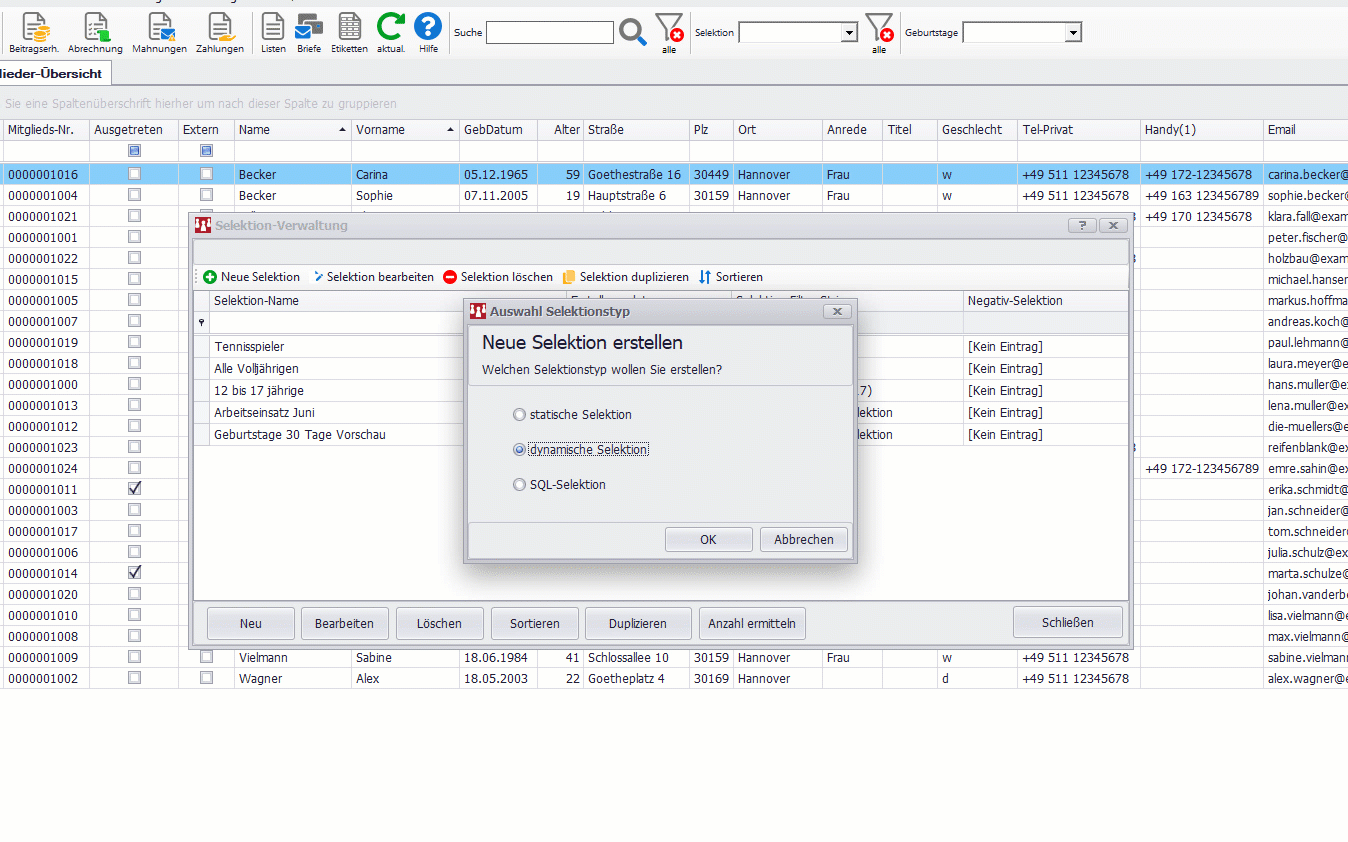This screenshot has height=842, width=1348.
Task: Click the Zahlungen toolbar icon
Action: (220, 28)
